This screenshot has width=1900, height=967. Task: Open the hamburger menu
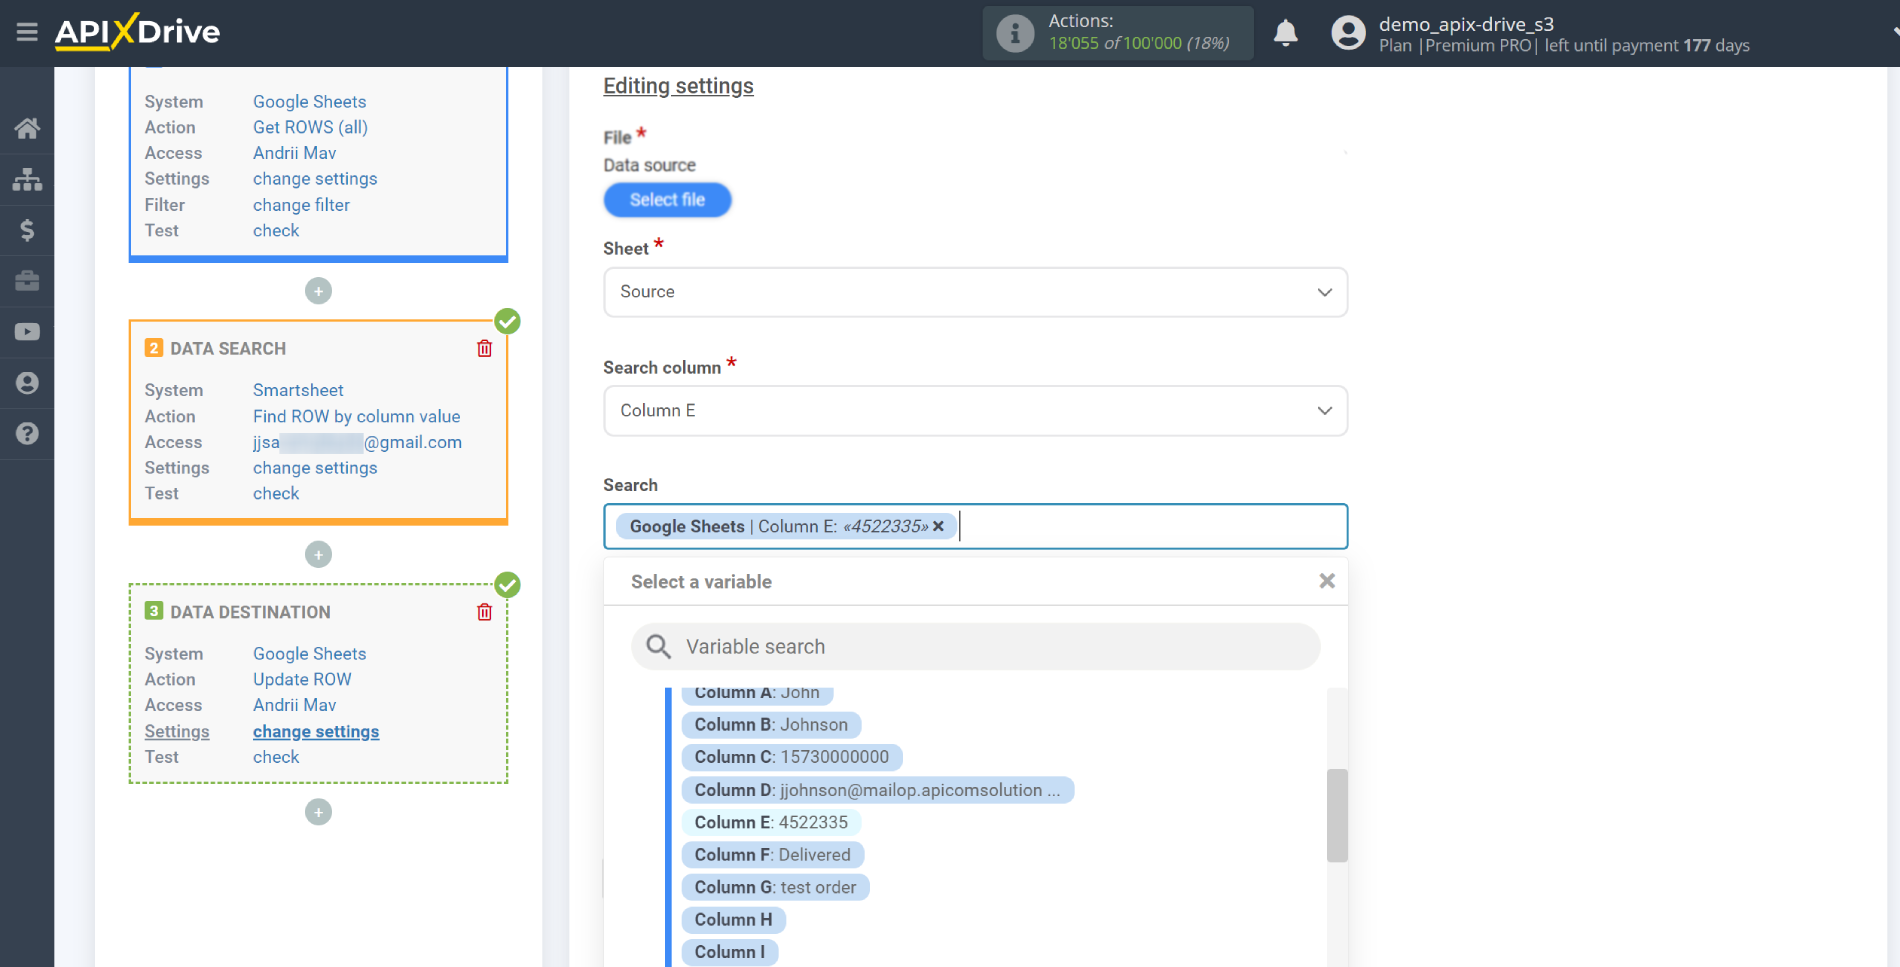[x=27, y=32]
